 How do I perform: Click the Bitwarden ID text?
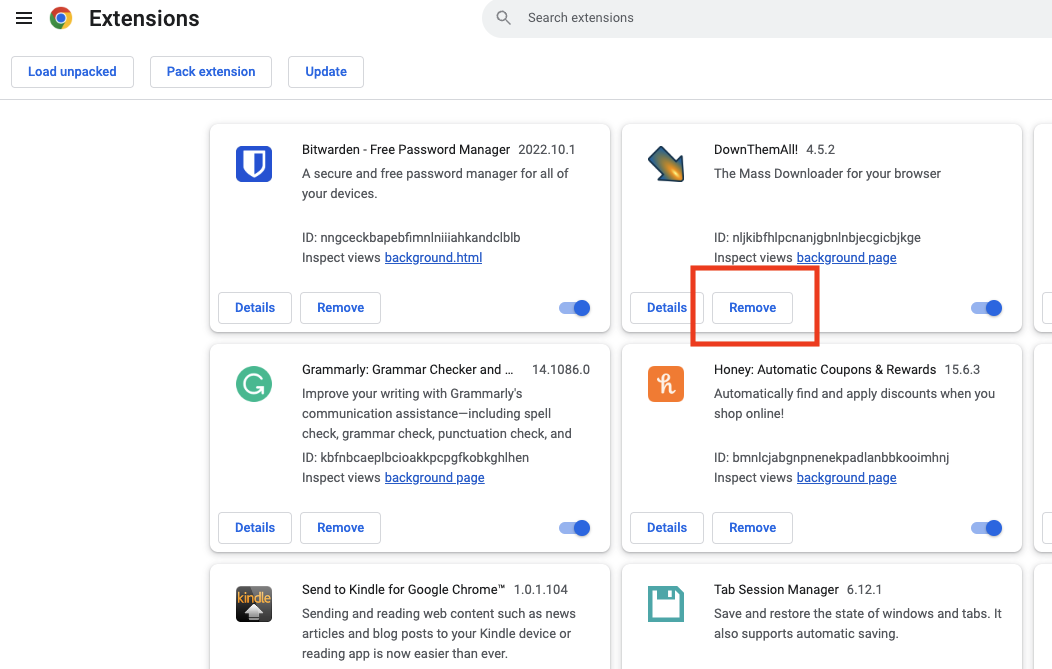tap(411, 238)
